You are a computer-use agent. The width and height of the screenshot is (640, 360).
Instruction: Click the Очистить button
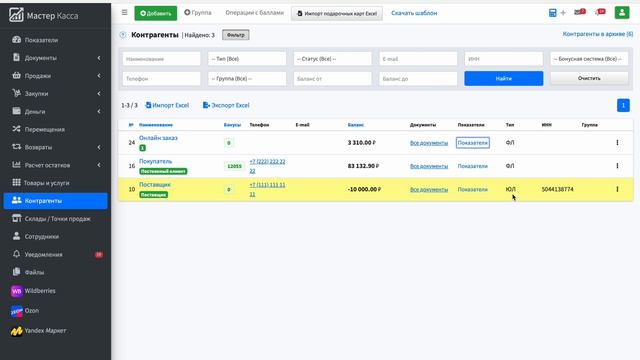pos(589,78)
